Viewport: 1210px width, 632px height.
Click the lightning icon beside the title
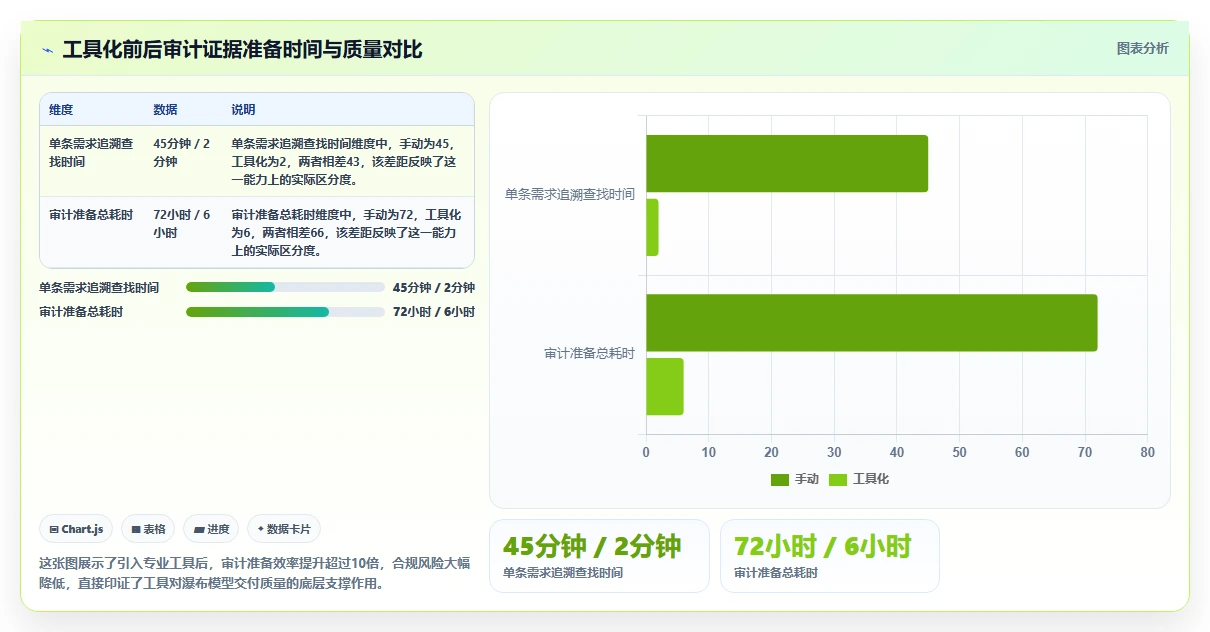click(48, 49)
